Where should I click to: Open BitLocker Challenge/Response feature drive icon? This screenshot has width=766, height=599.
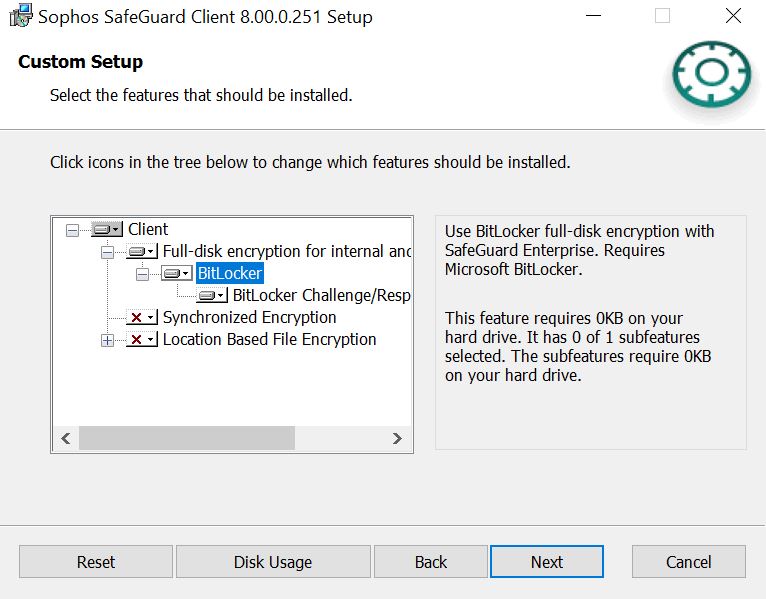pyautogui.click(x=212, y=295)
